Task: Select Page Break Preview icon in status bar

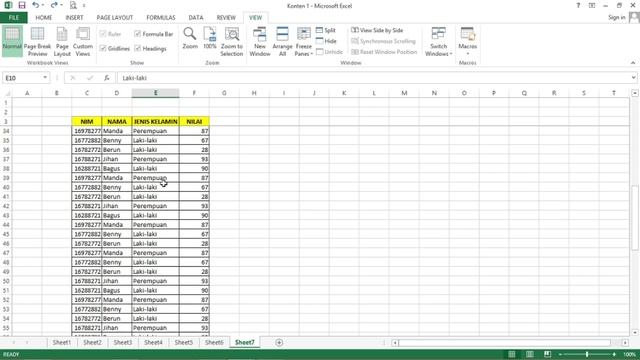Action: point(547,354)
